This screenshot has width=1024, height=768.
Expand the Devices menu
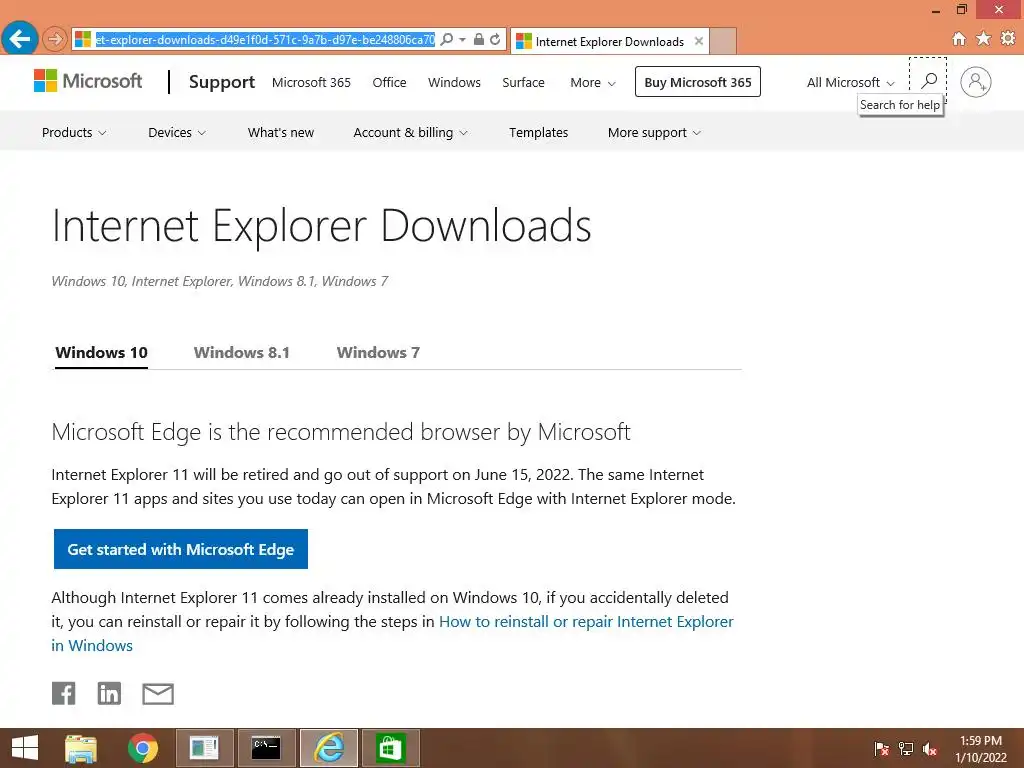(x=177, y=133)
